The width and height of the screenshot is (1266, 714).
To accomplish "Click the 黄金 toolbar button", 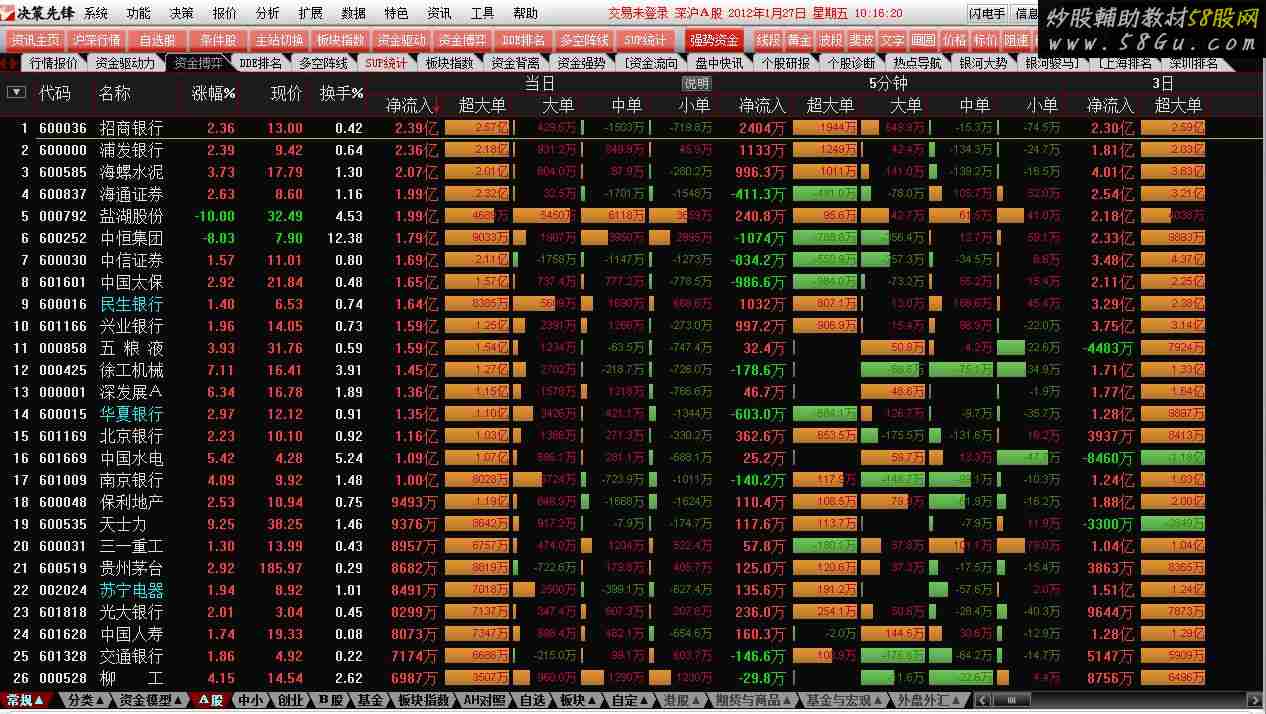I will pyautogui.click(x=799, y=40).
